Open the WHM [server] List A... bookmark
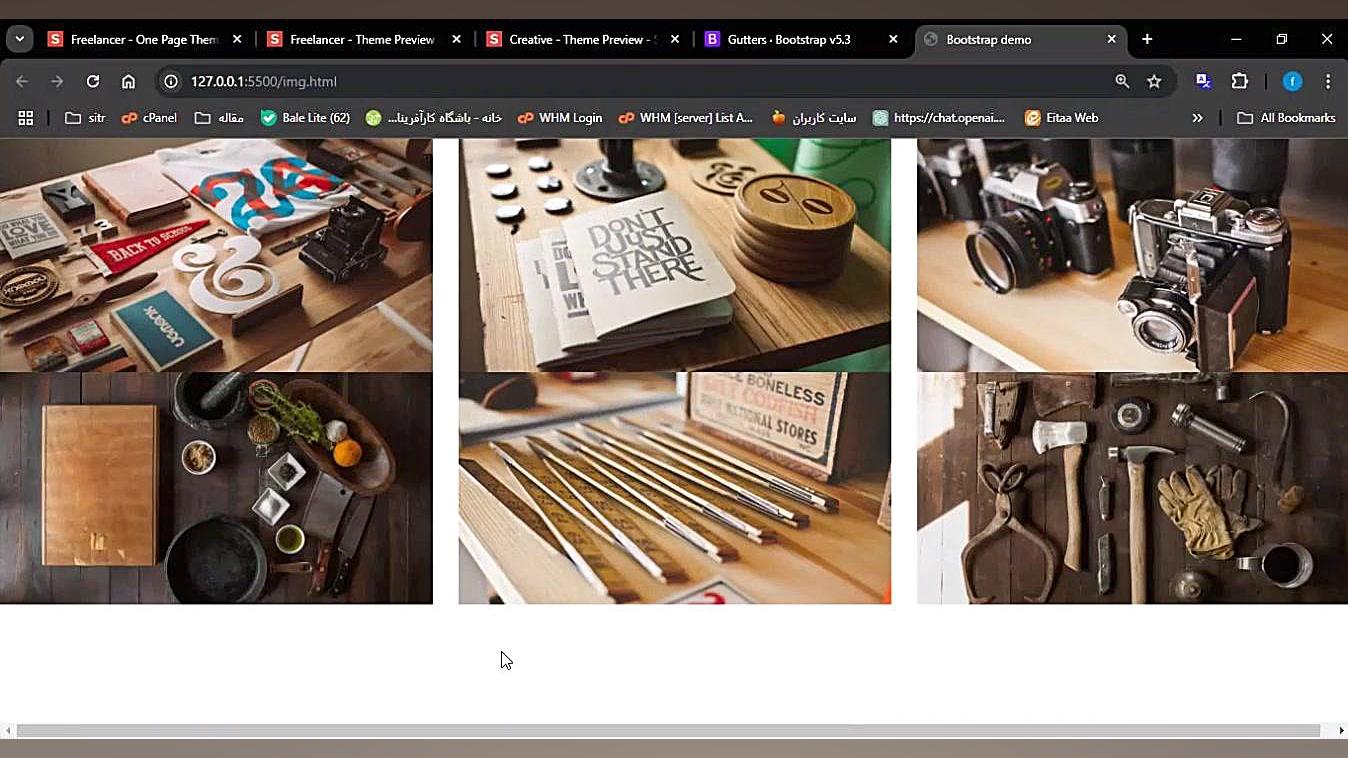1348x758 pixels. [x=685, y=118]
